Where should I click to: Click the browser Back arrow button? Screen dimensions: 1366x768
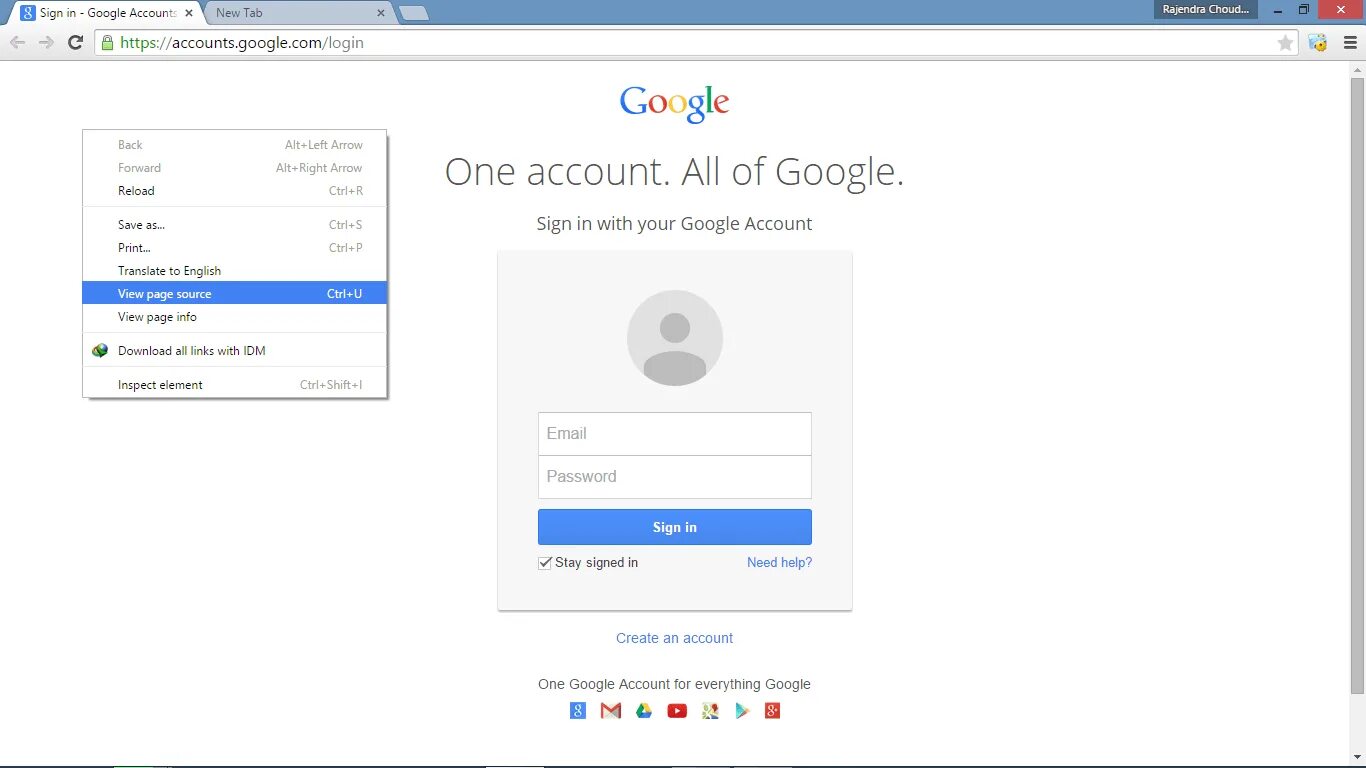pyautogui.click(x=17, y=42)
